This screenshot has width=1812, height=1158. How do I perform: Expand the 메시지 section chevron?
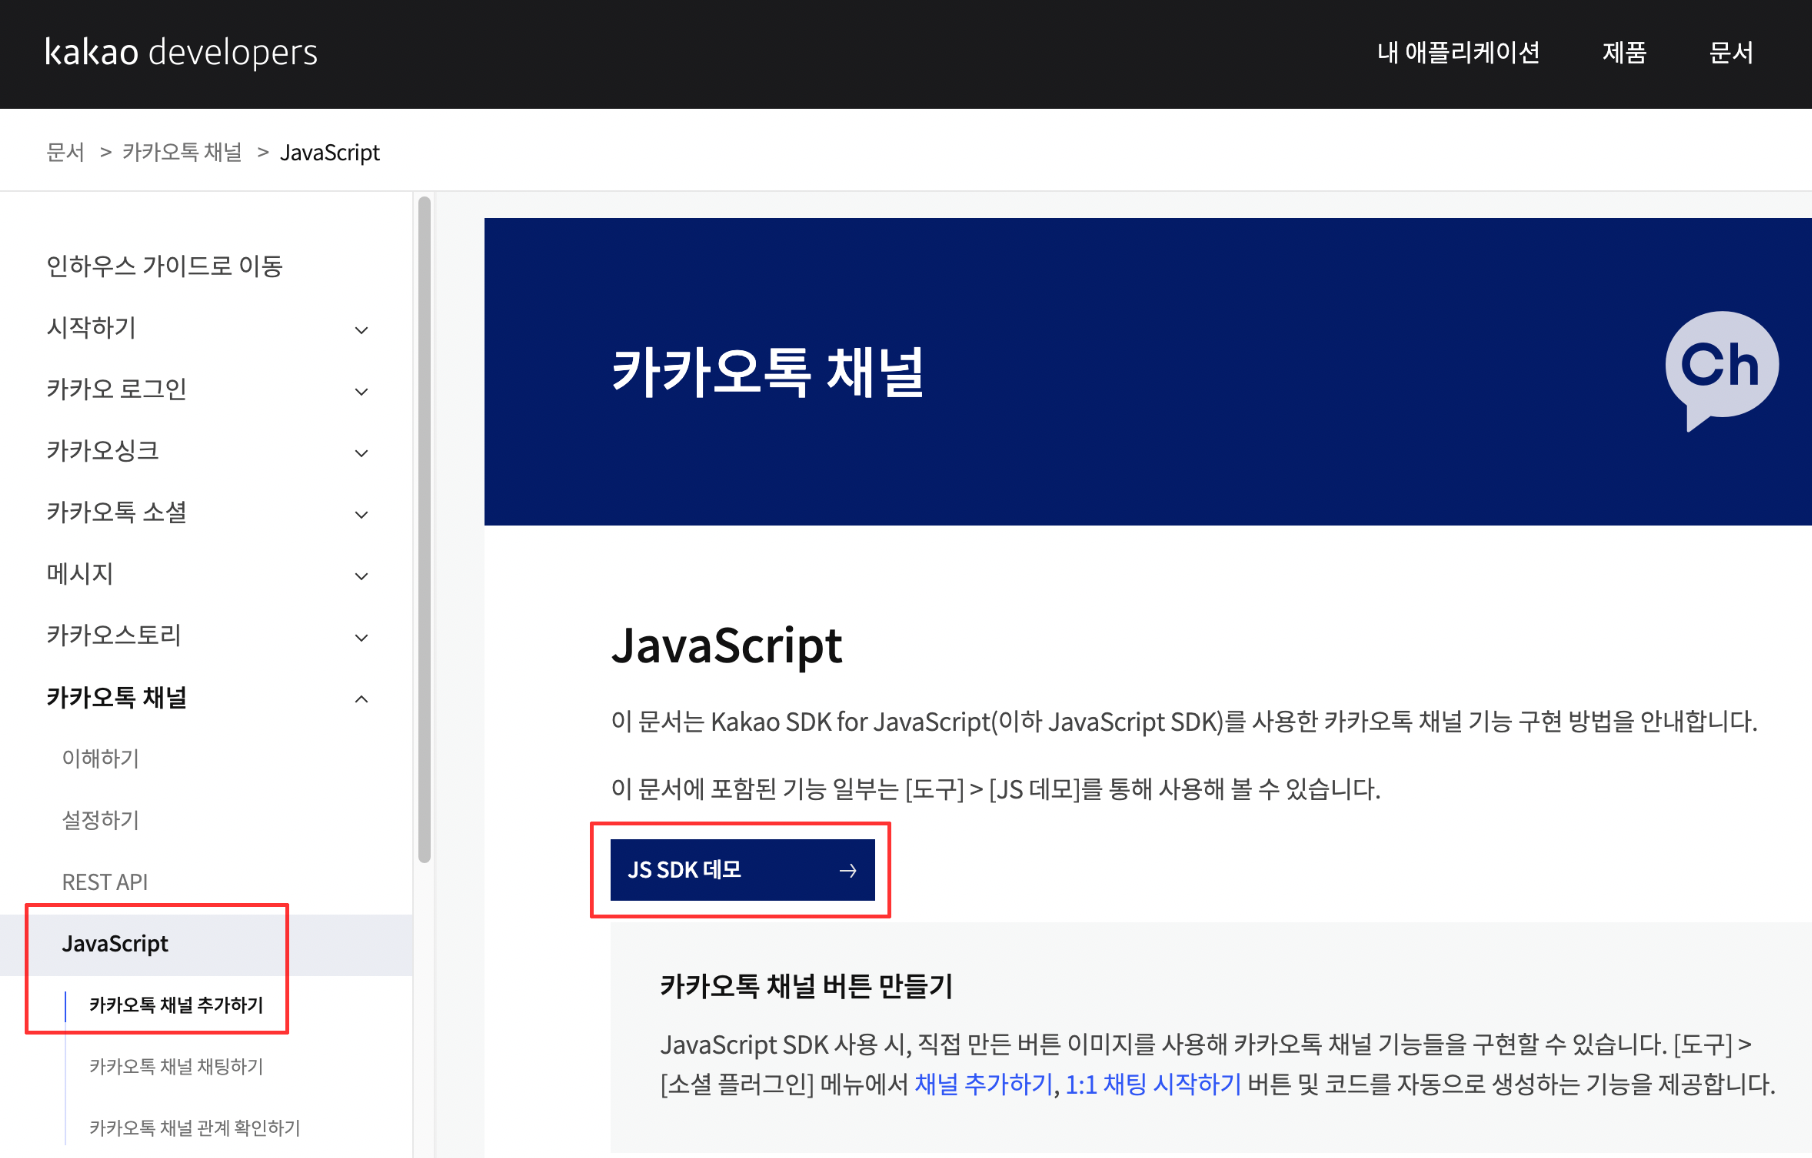click(362, 576)
